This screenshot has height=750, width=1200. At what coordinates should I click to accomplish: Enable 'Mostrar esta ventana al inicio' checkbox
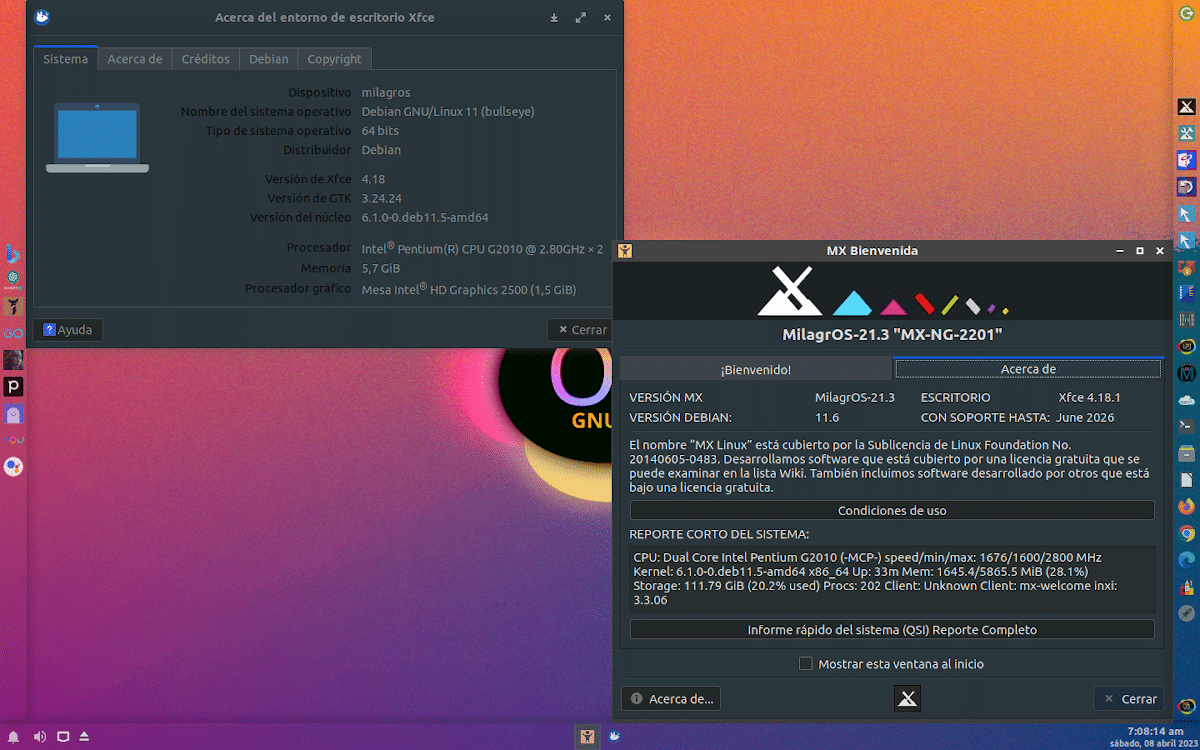[806, 663]
